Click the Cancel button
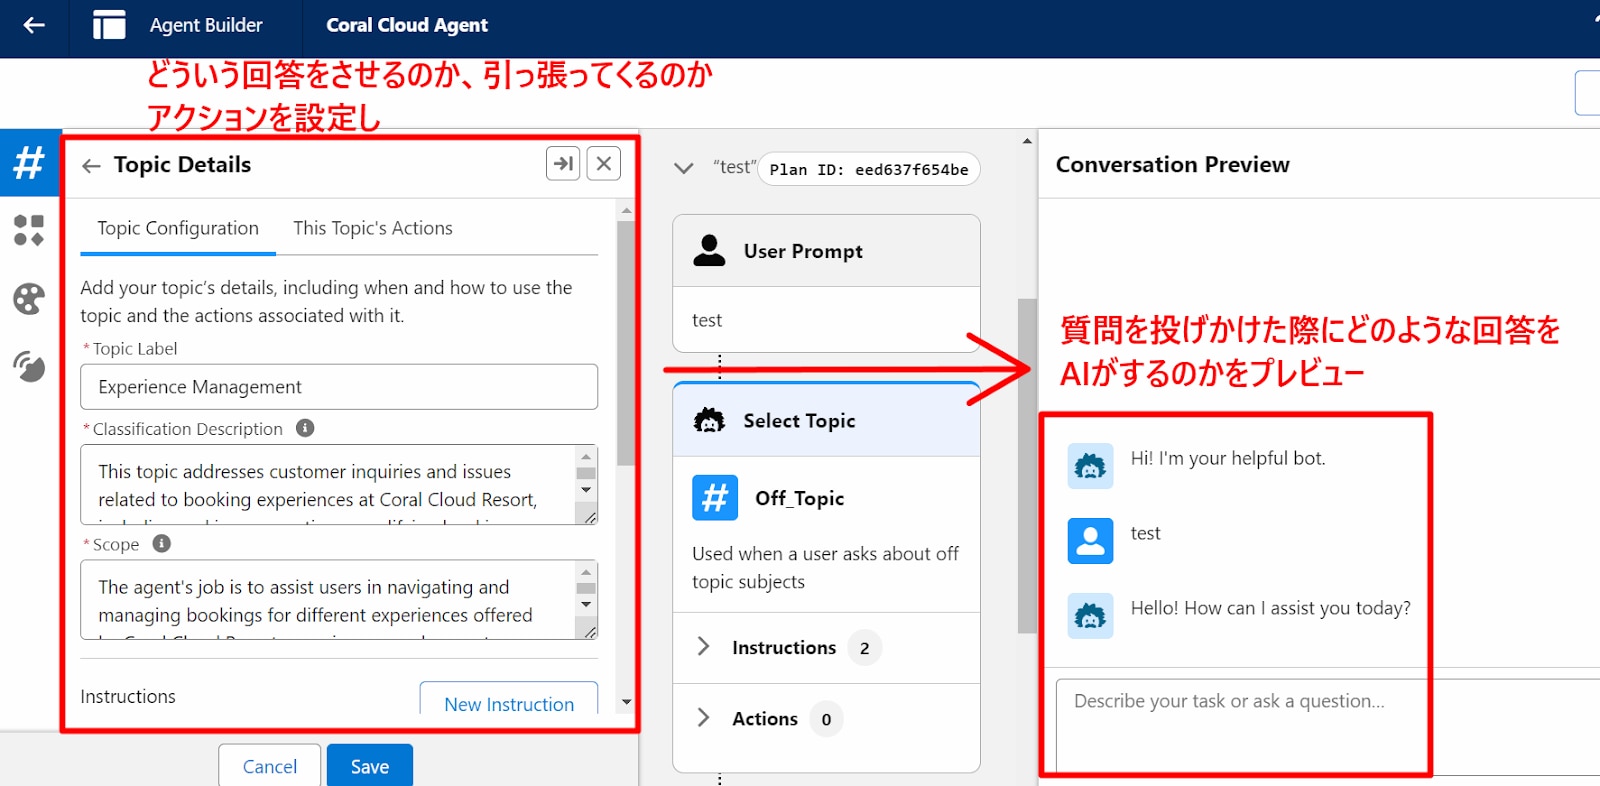The image size is (1600, 786). pyautogui.click(x=270, y=766)
